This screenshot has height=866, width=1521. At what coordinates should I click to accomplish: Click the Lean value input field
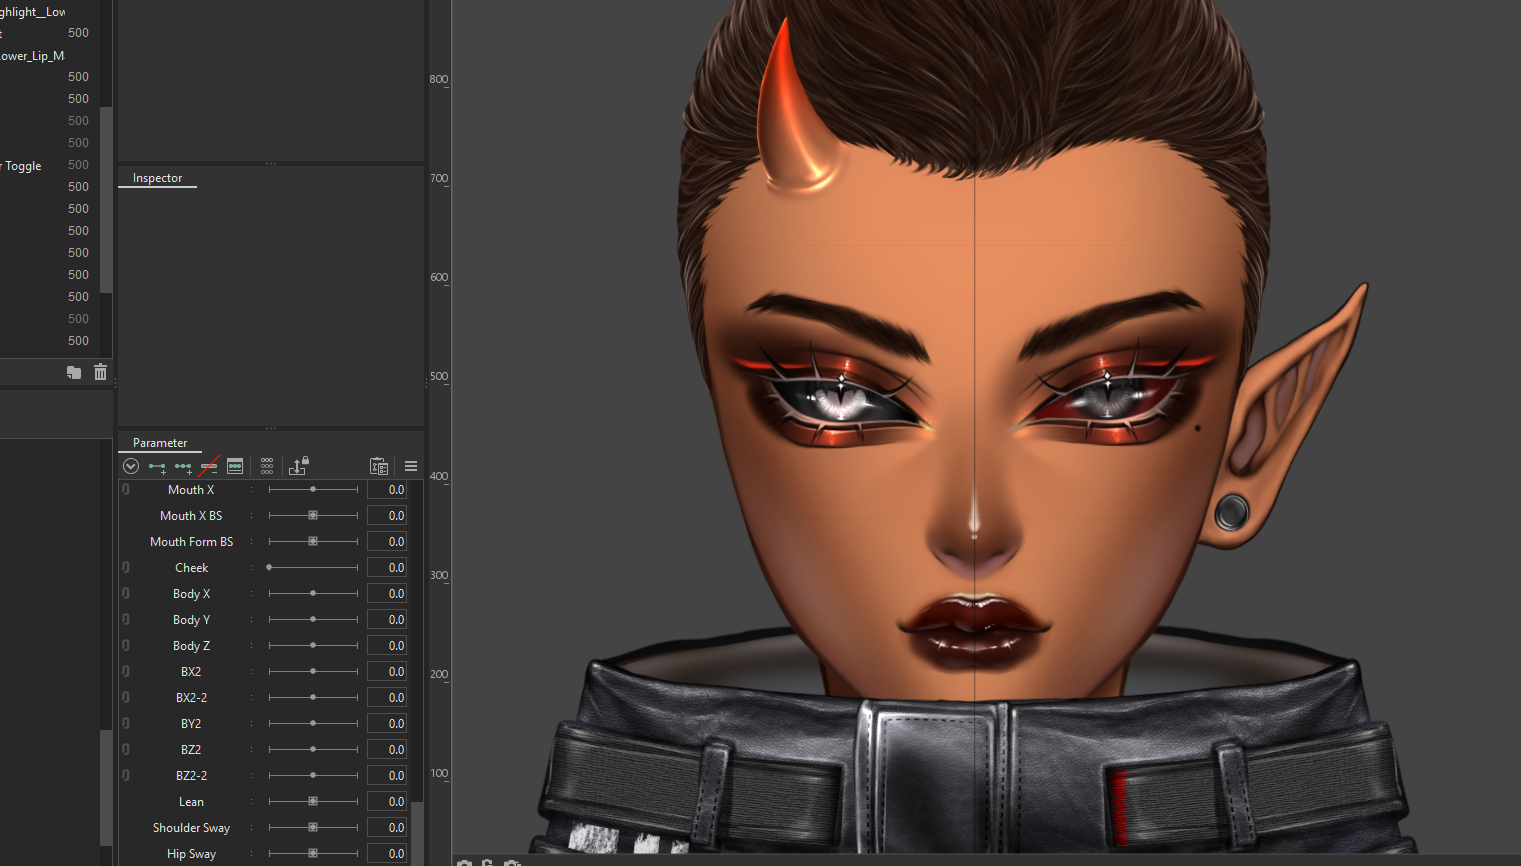[387, 802]
